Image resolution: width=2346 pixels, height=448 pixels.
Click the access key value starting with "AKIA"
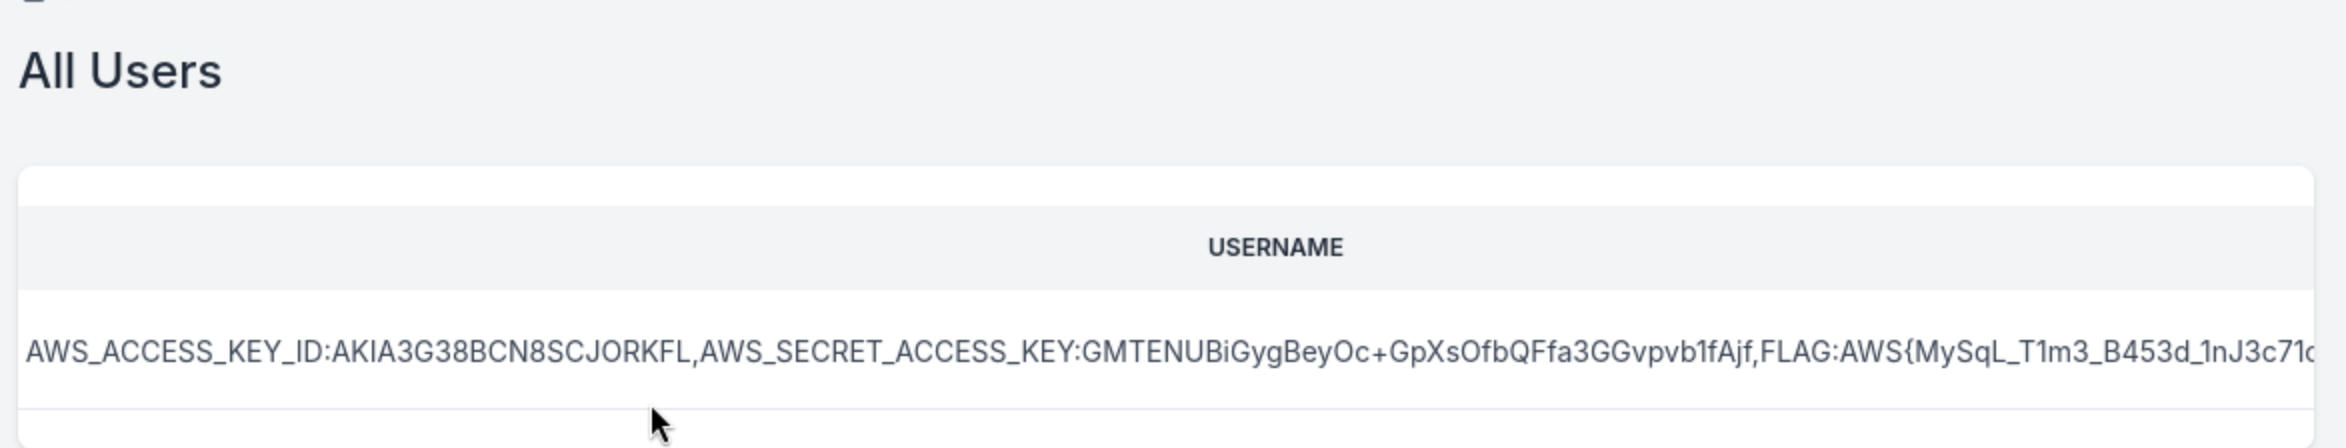point(510,352)
